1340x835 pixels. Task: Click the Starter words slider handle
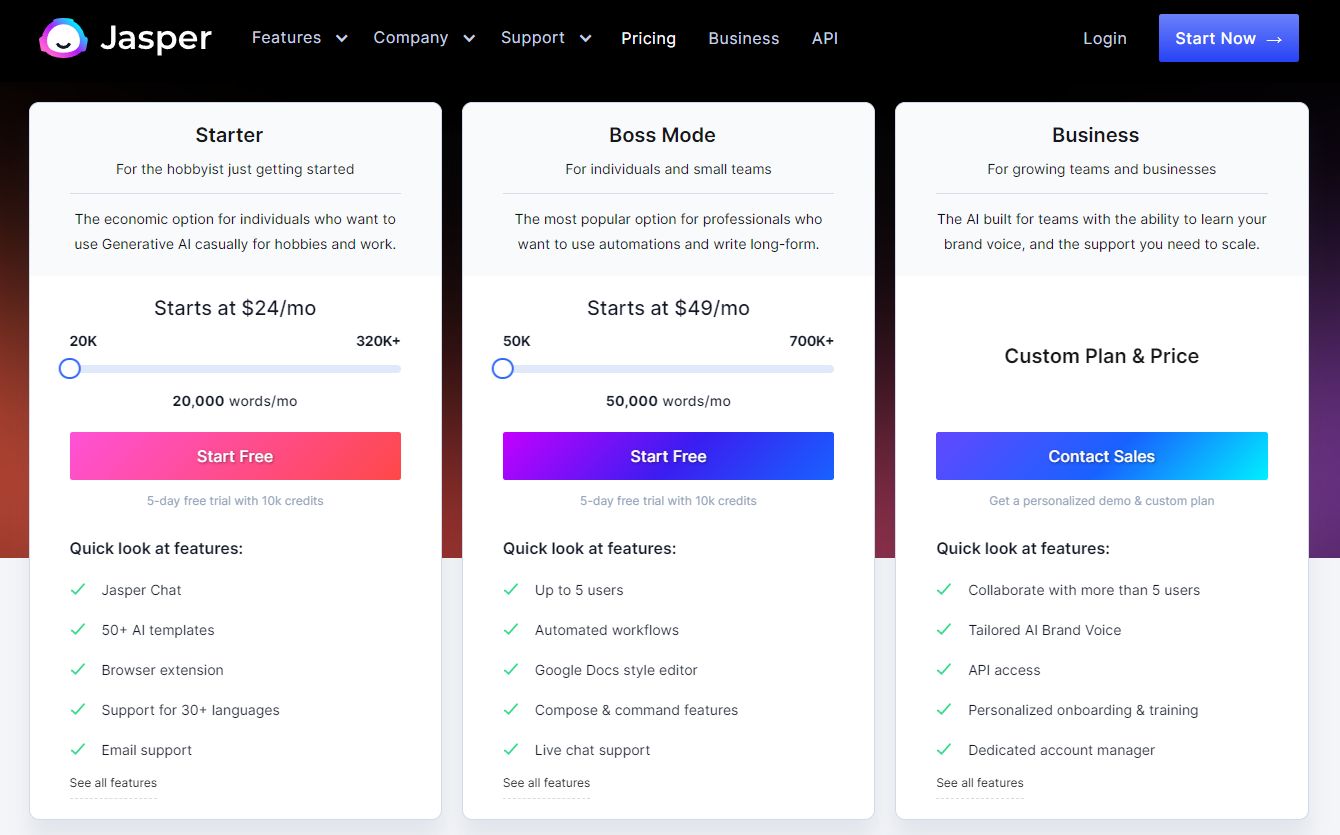(70, 369)
